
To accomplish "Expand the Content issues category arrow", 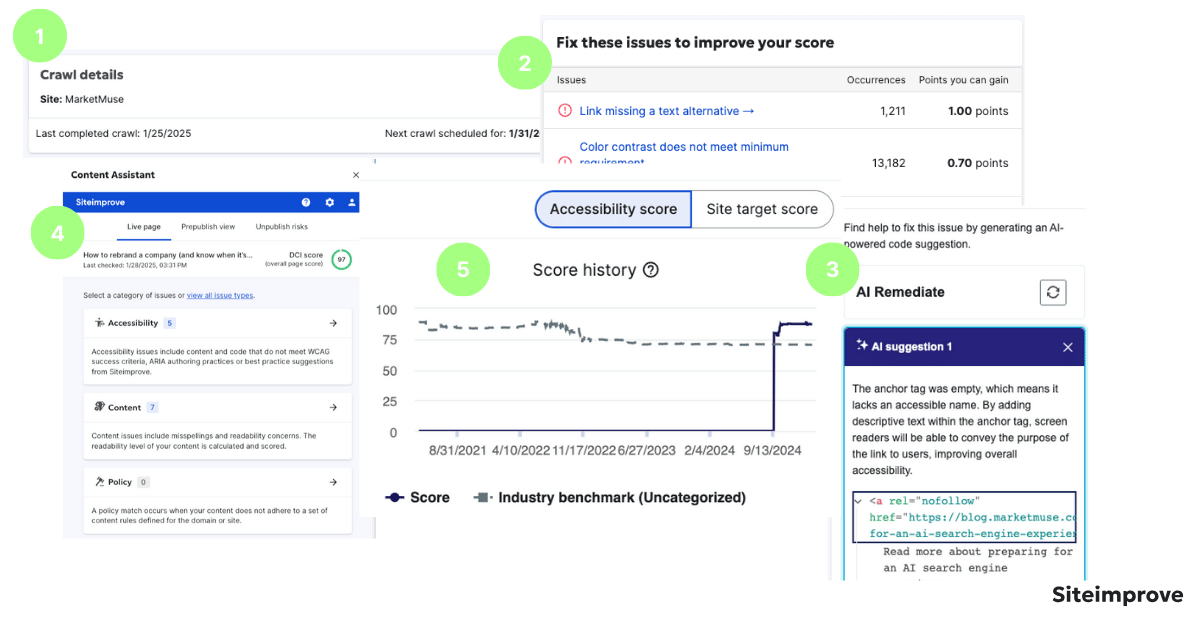I will pyautogui.click(x=333, y=407).
